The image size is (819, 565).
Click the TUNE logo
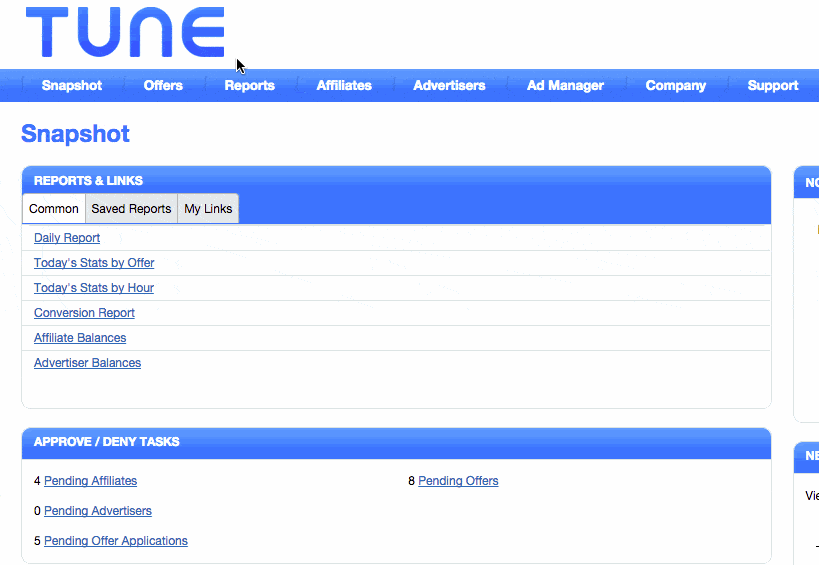[x=125, y=32]
